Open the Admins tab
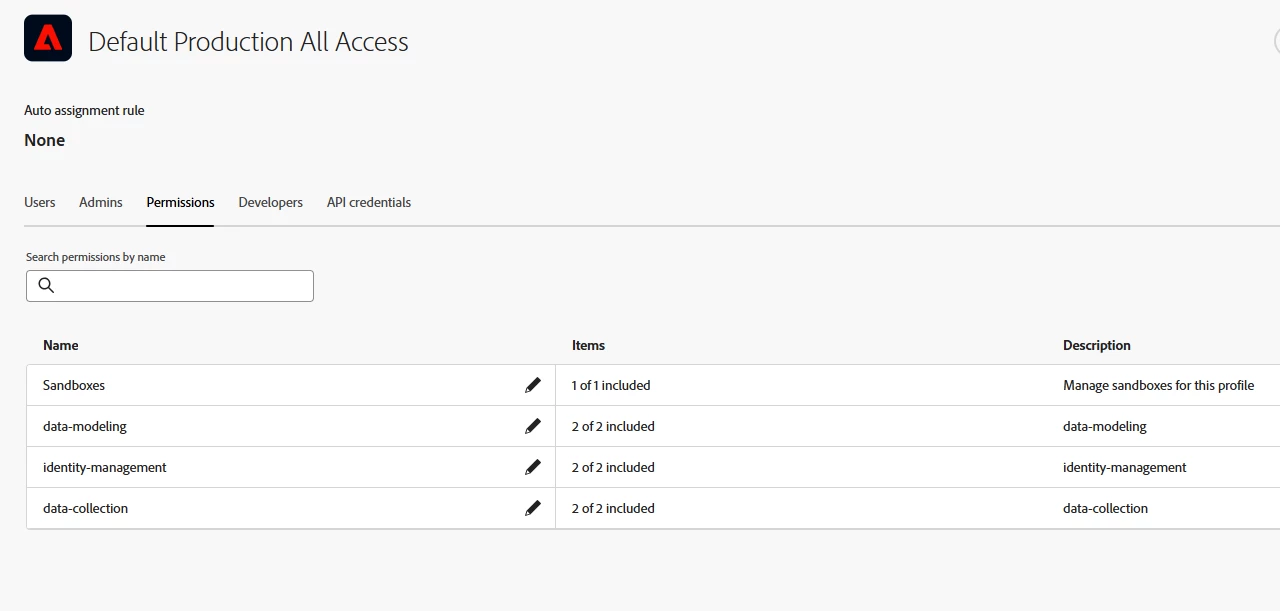1280x611 pixels. [x=101, y=202]
